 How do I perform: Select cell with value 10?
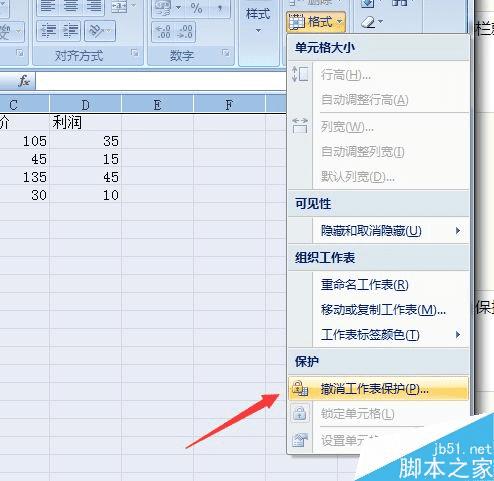pyautogui.click(x=86, y=195)
